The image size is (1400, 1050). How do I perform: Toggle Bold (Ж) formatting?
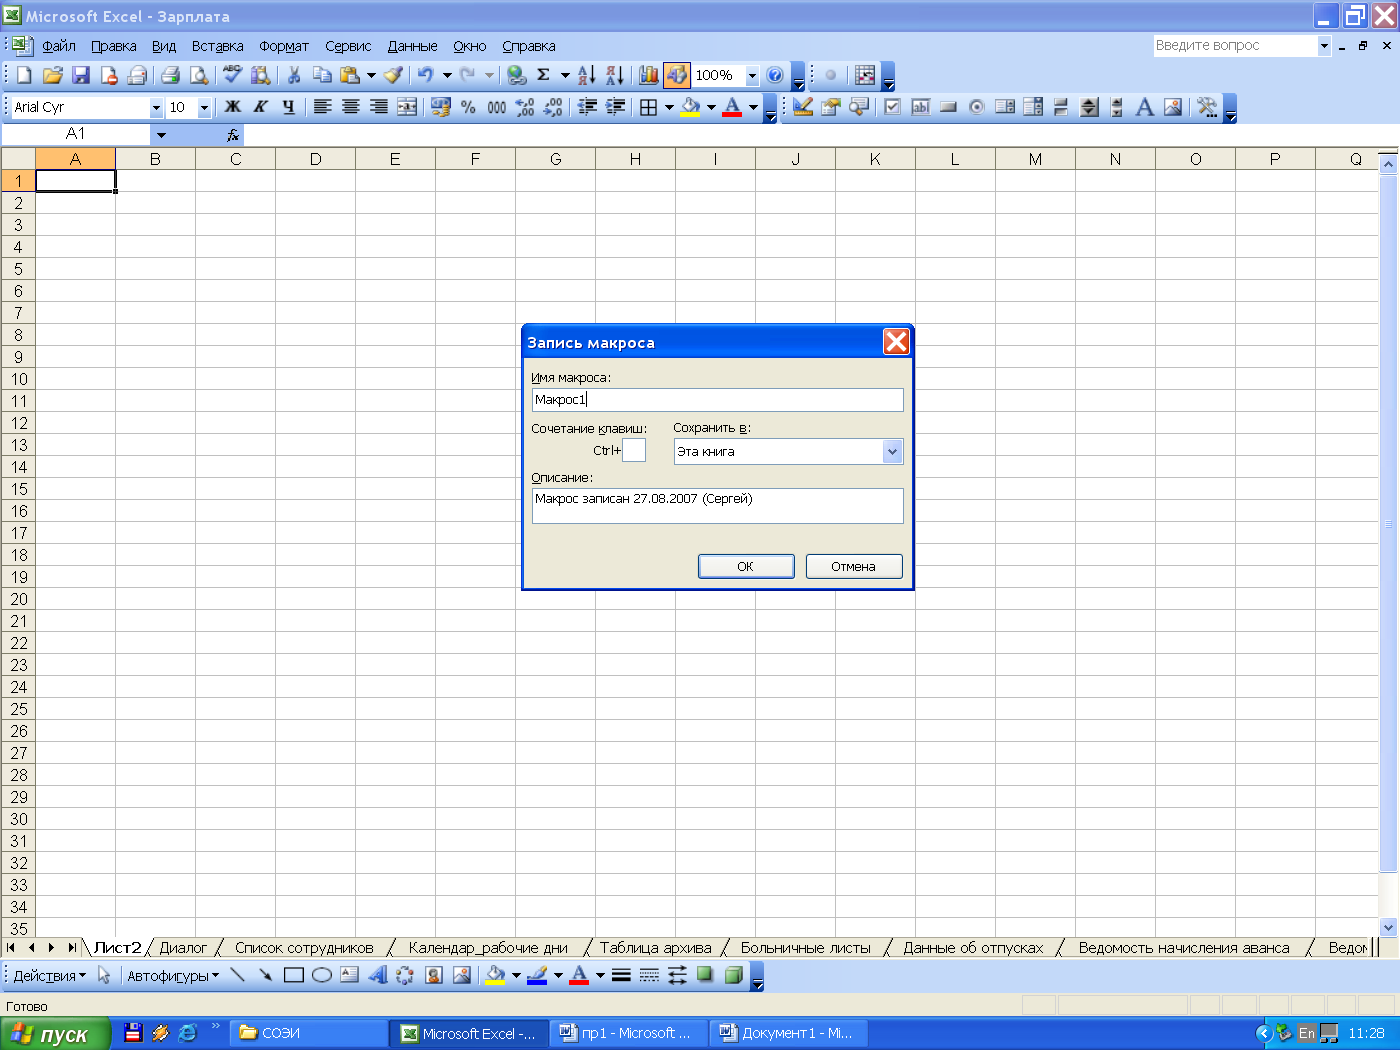[233, 107]
